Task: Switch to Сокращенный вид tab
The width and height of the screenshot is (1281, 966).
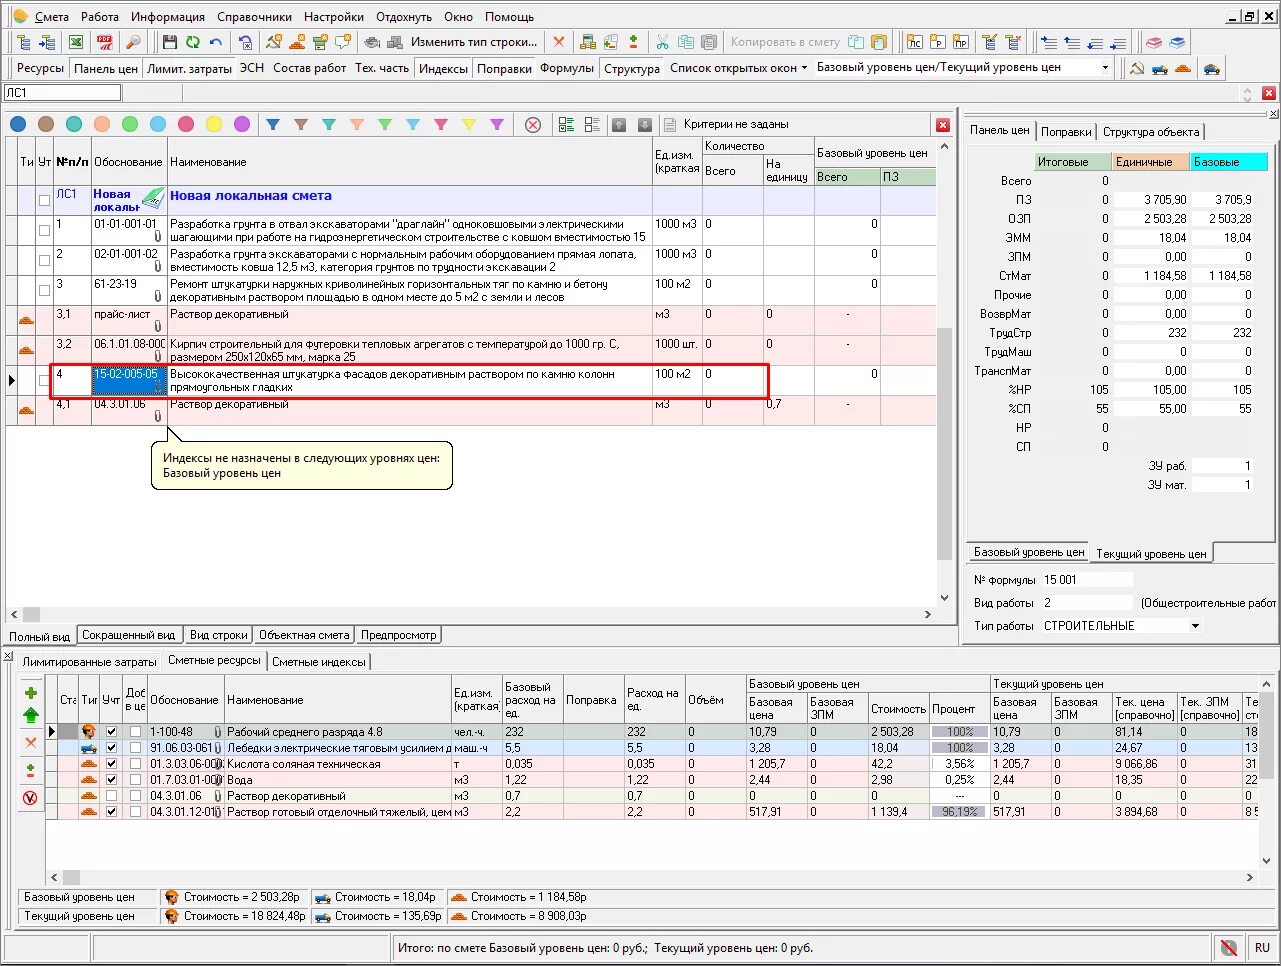Action: coord(128,635)
